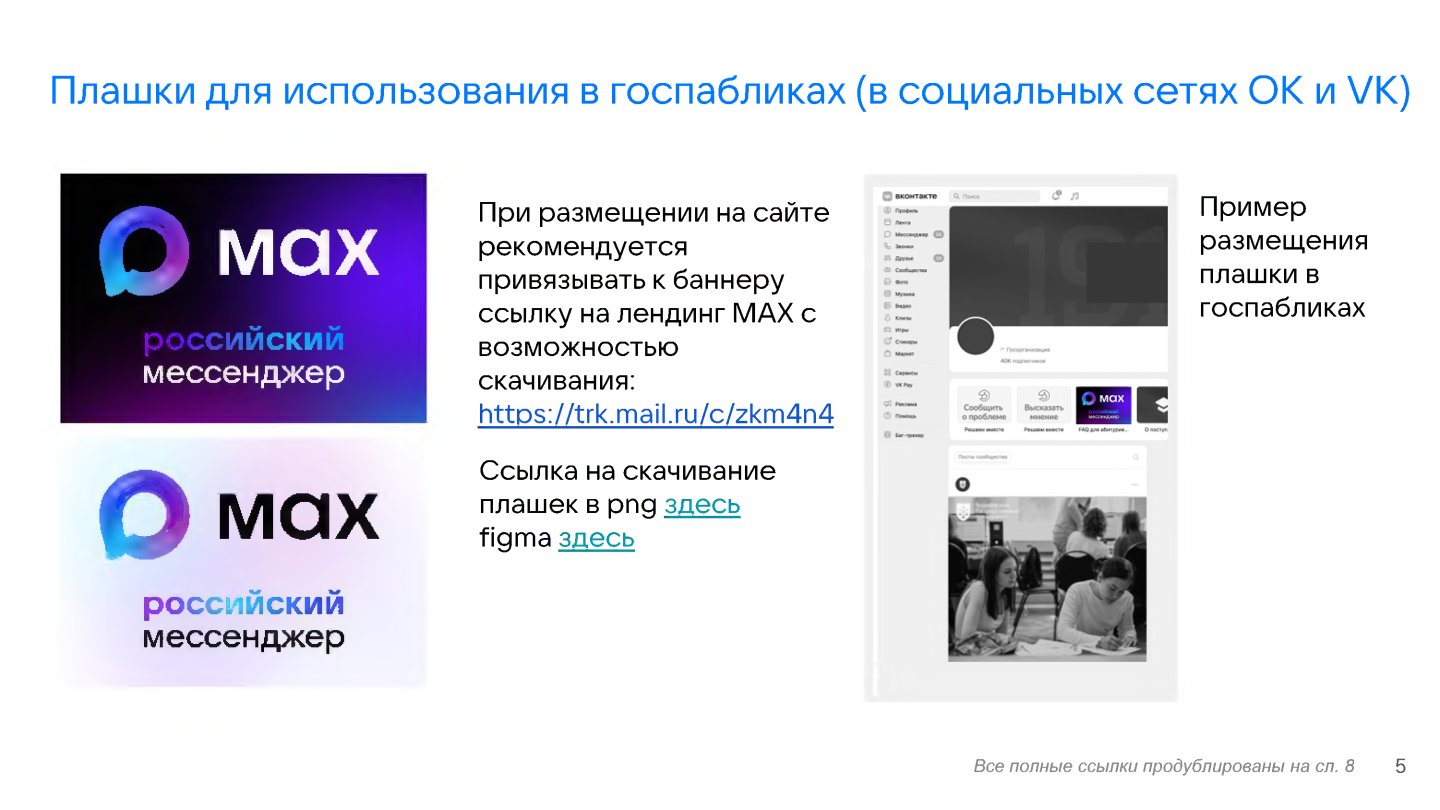Open Музыка in VK sidebar
The image size is (1440, 810).
[x=900, y=294]
